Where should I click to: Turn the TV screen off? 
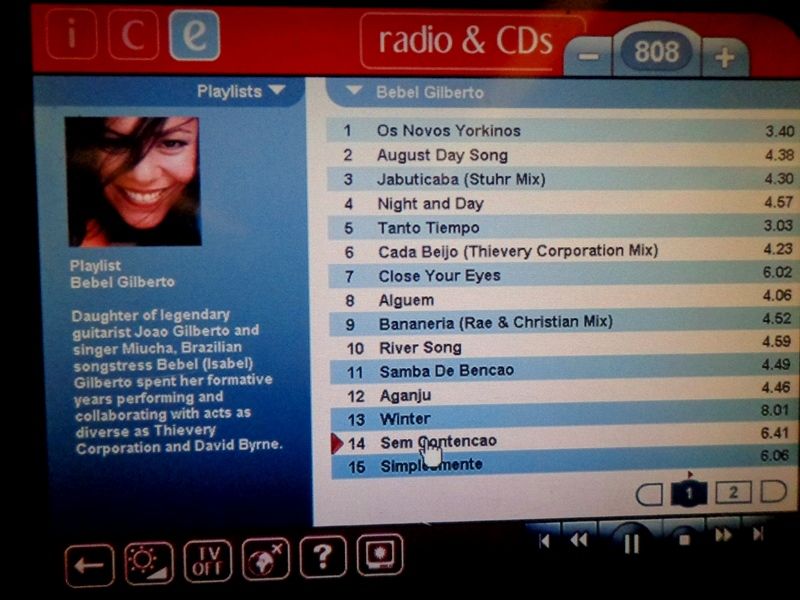[207, 561]
